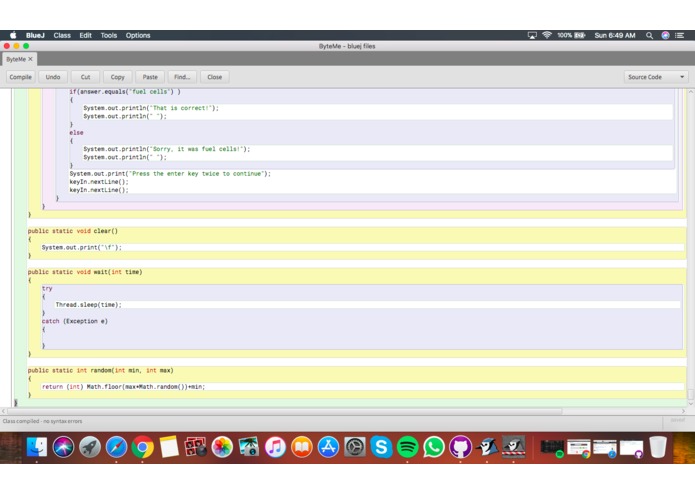Restore the minimized window with Spotify badge
This screenshot has width=695, height=494.
552,447
